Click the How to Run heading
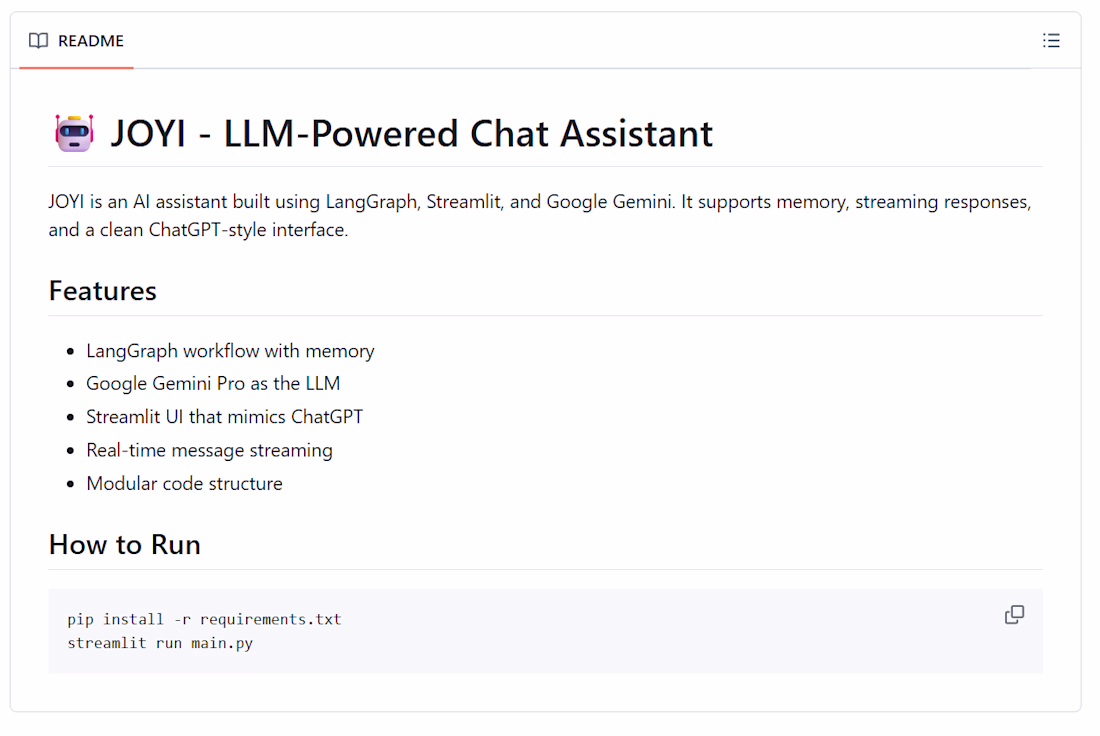 click(x=125, y=545)
